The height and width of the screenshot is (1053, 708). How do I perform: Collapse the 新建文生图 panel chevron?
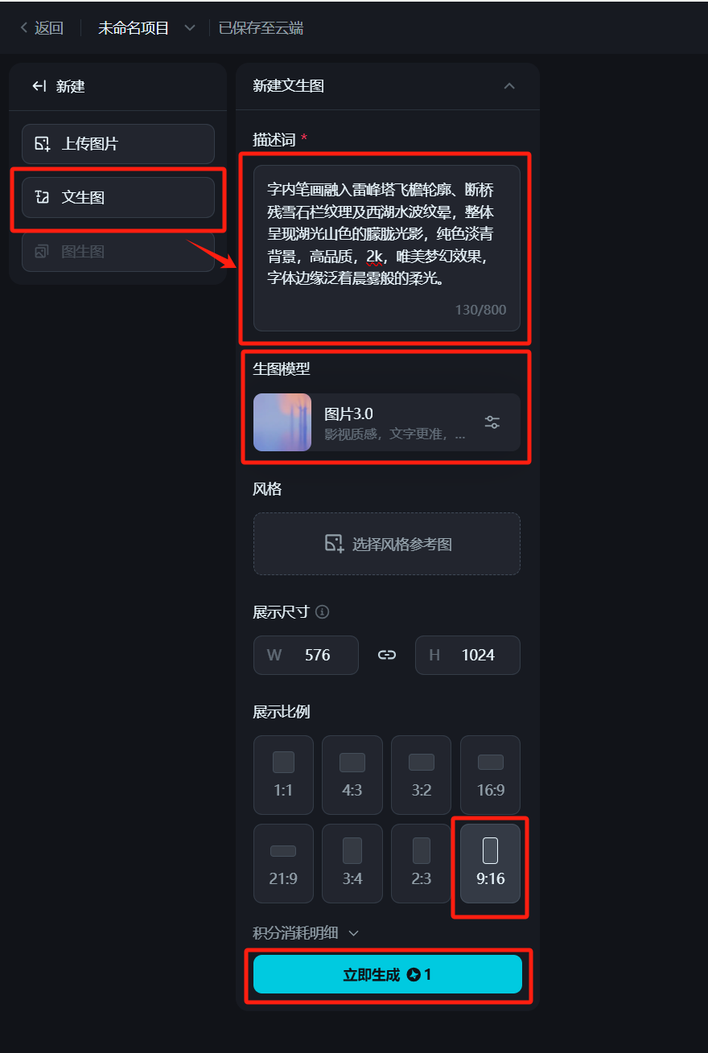pyautogui.click(x=509, y=86)
